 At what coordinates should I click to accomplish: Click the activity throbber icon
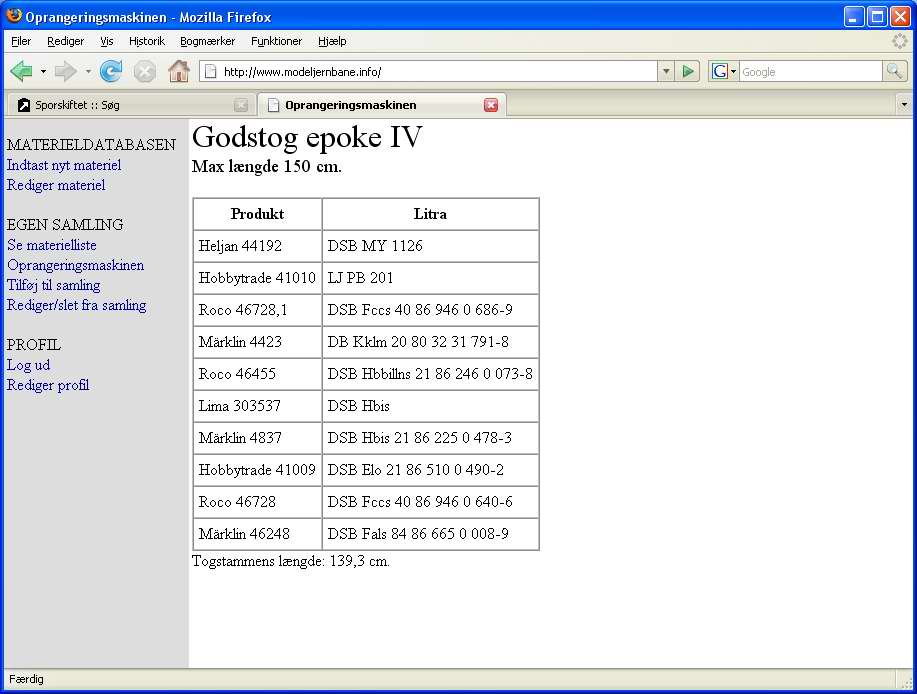899,41
